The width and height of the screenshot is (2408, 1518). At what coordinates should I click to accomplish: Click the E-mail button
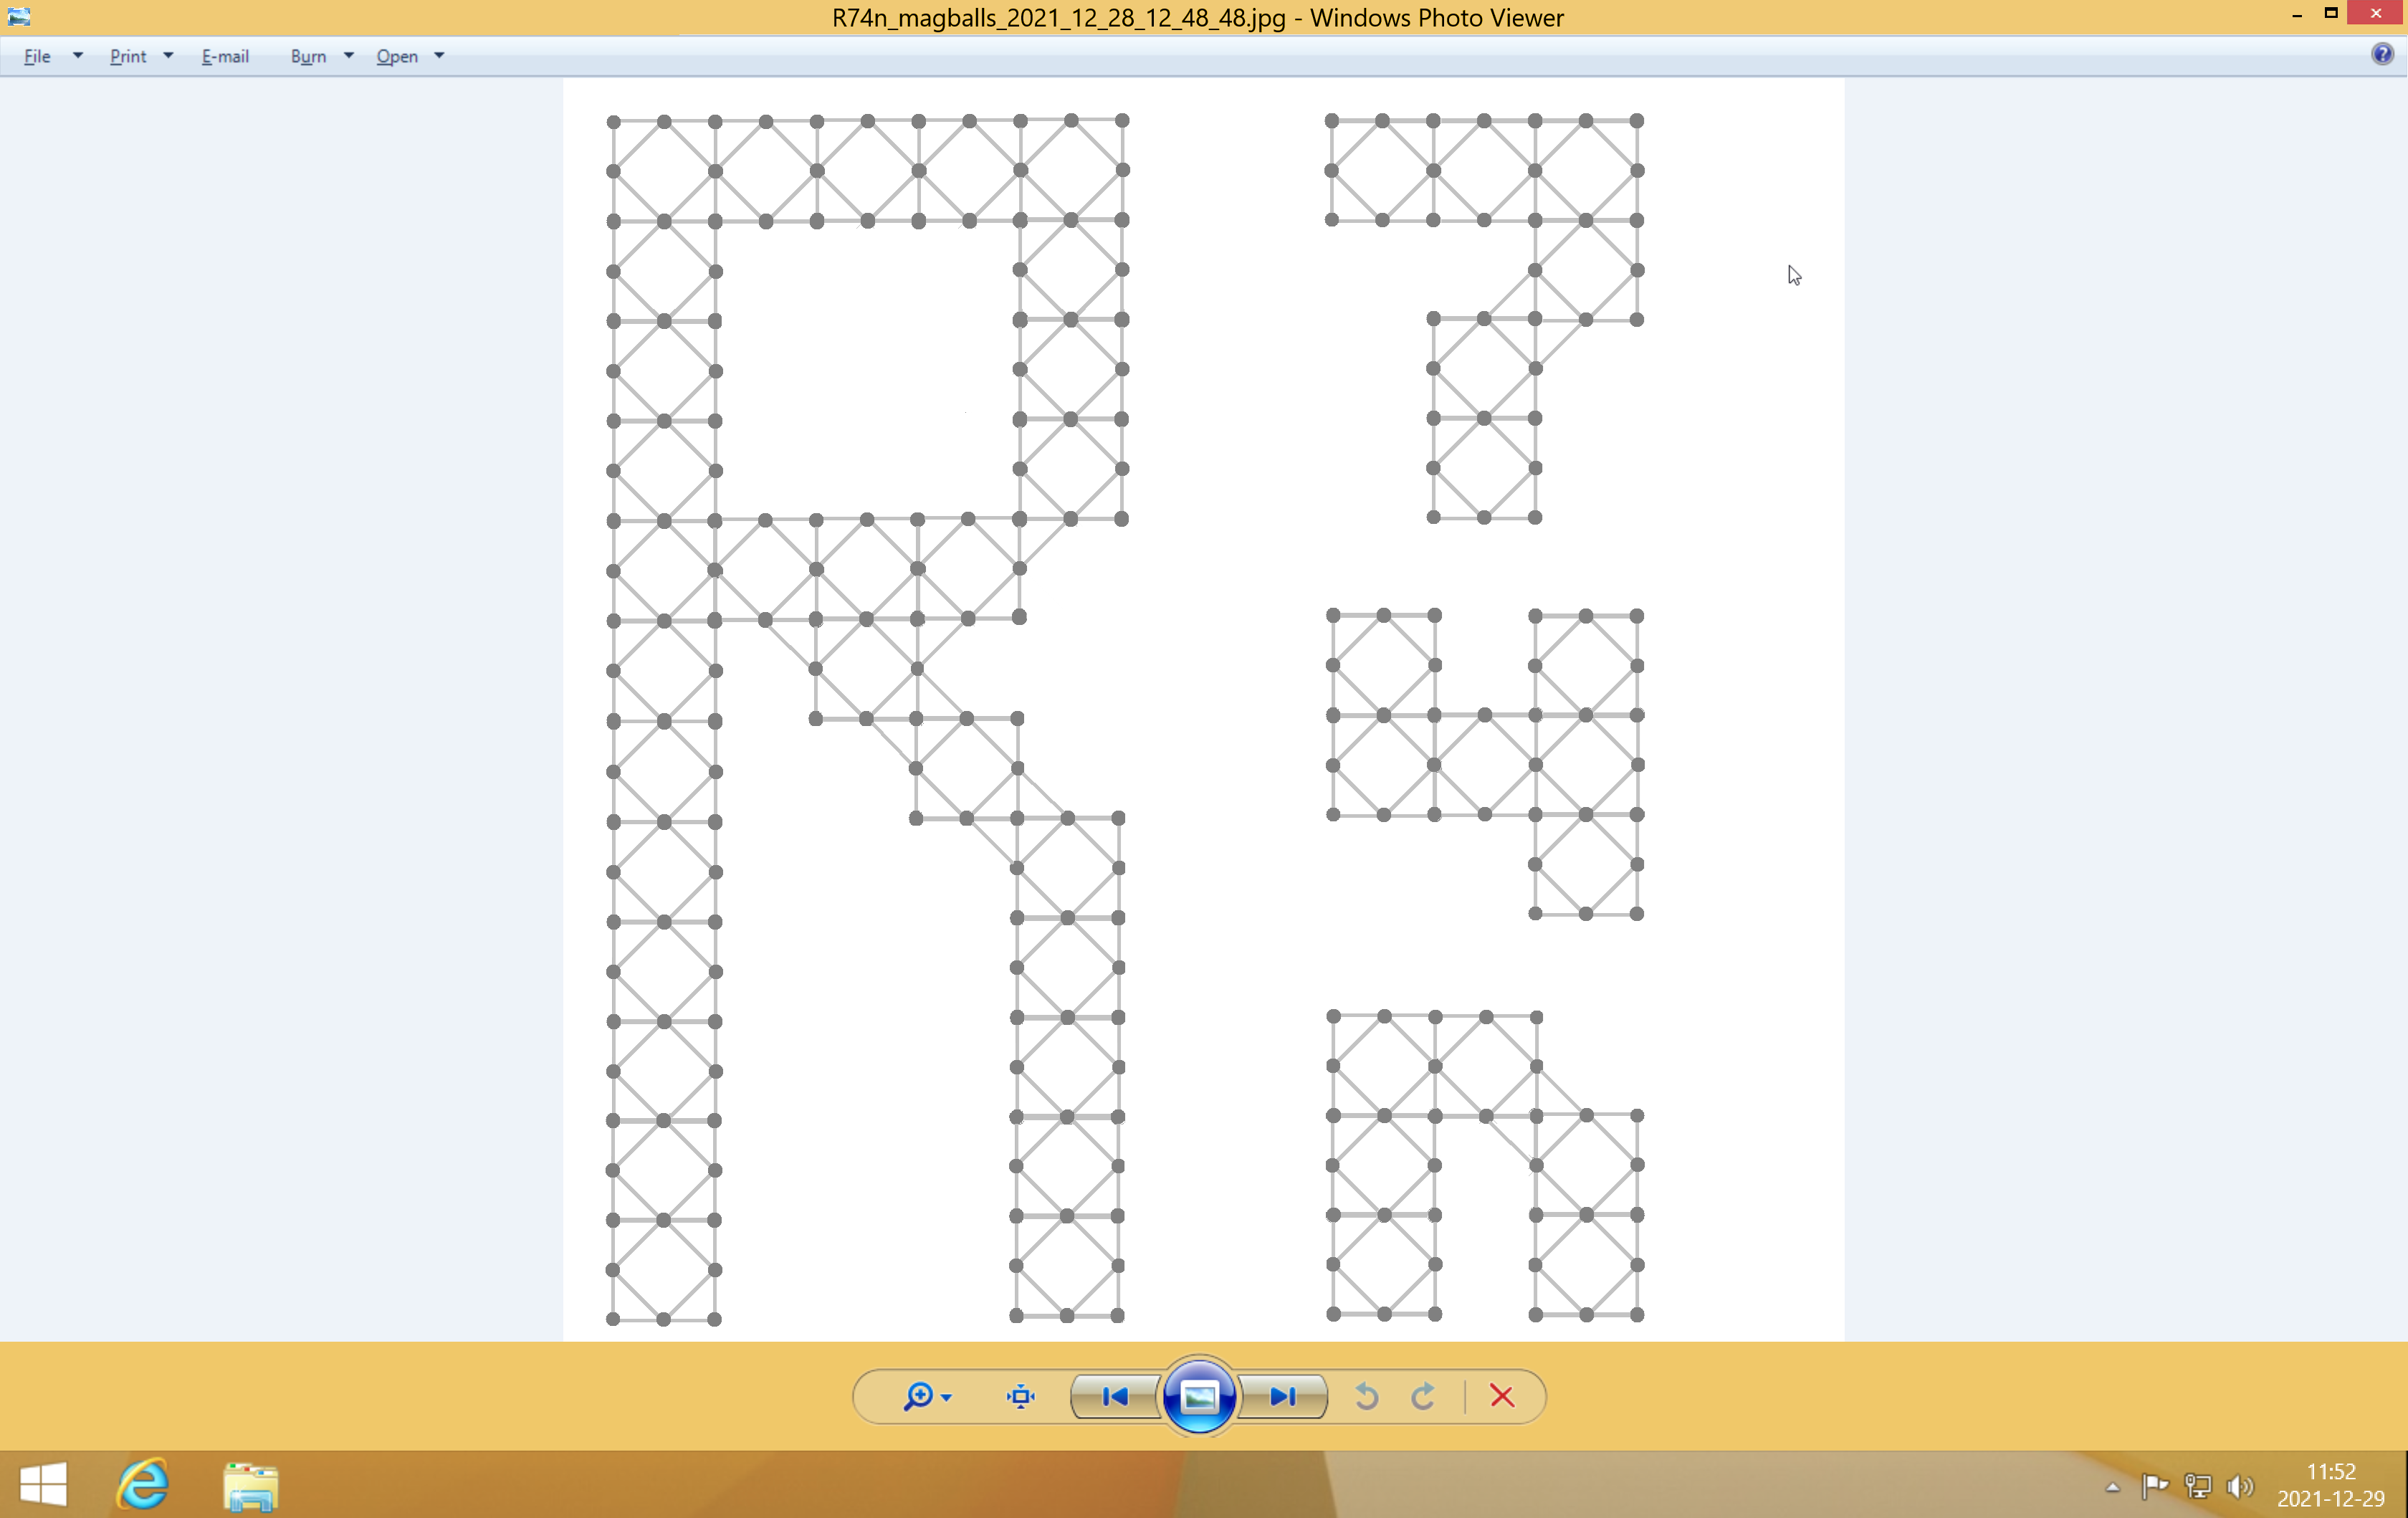tap(225, 56)
